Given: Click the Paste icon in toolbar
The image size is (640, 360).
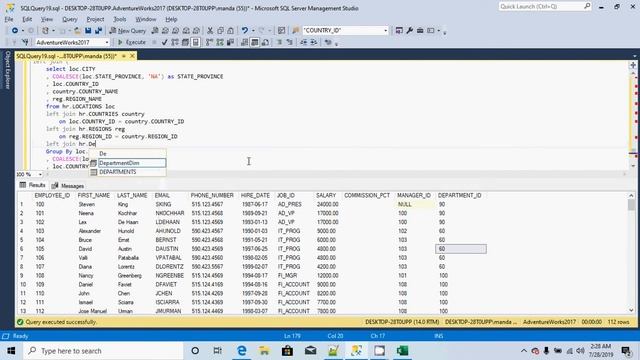Looking at the screenshot, I should 231,31.
